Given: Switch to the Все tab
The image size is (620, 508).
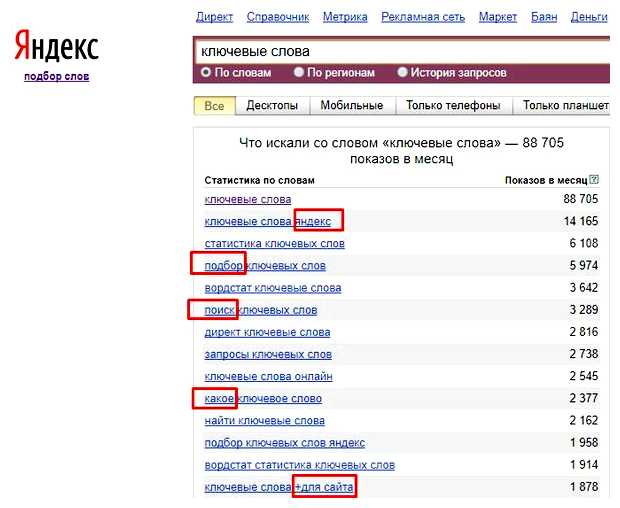Looking at the screenshot, I should 214,106.
